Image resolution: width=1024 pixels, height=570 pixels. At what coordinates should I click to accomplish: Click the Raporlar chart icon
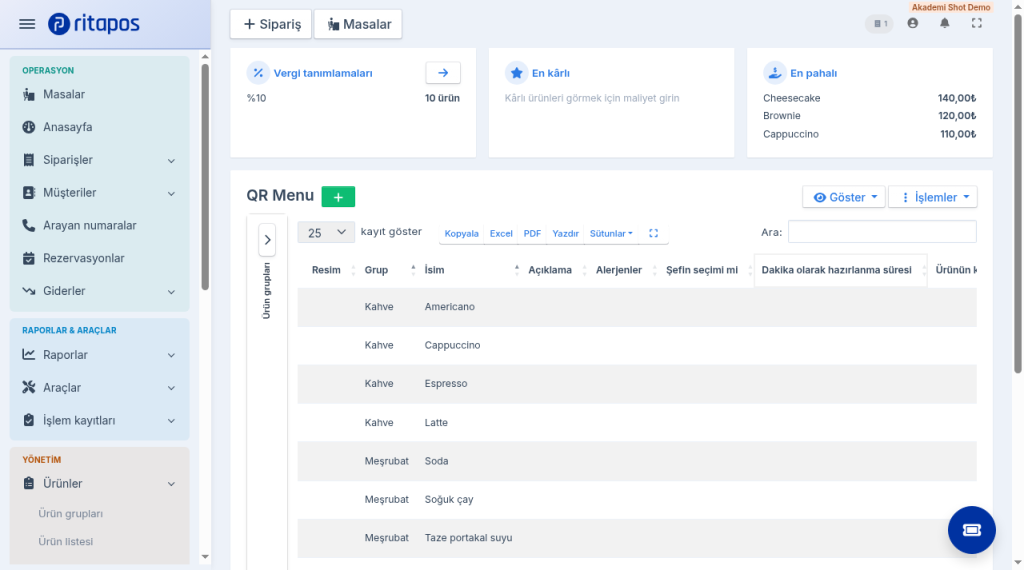click(x=29, y=355)
